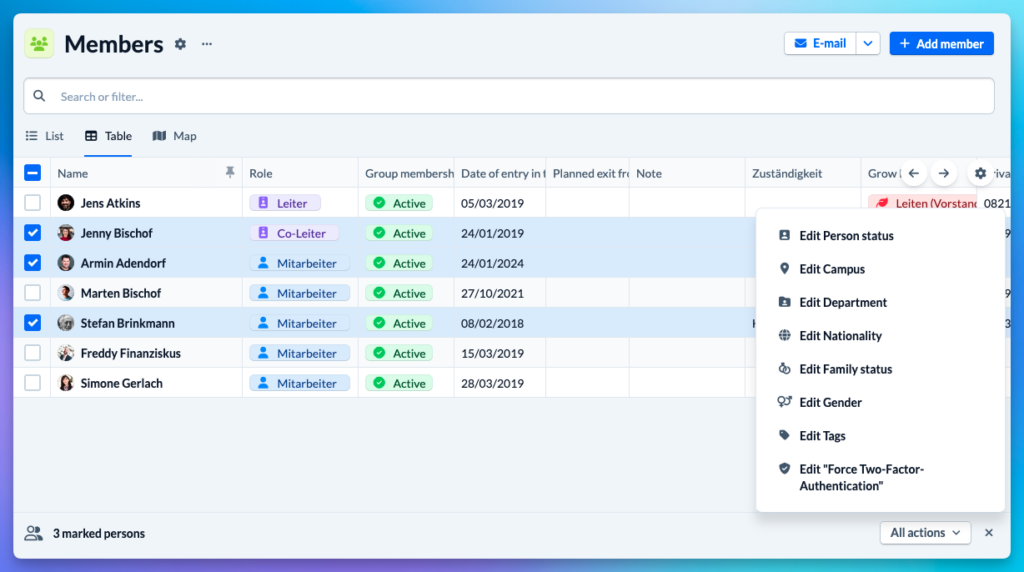
Task: Pin the Name column
Action: click(x=230, y=172)
